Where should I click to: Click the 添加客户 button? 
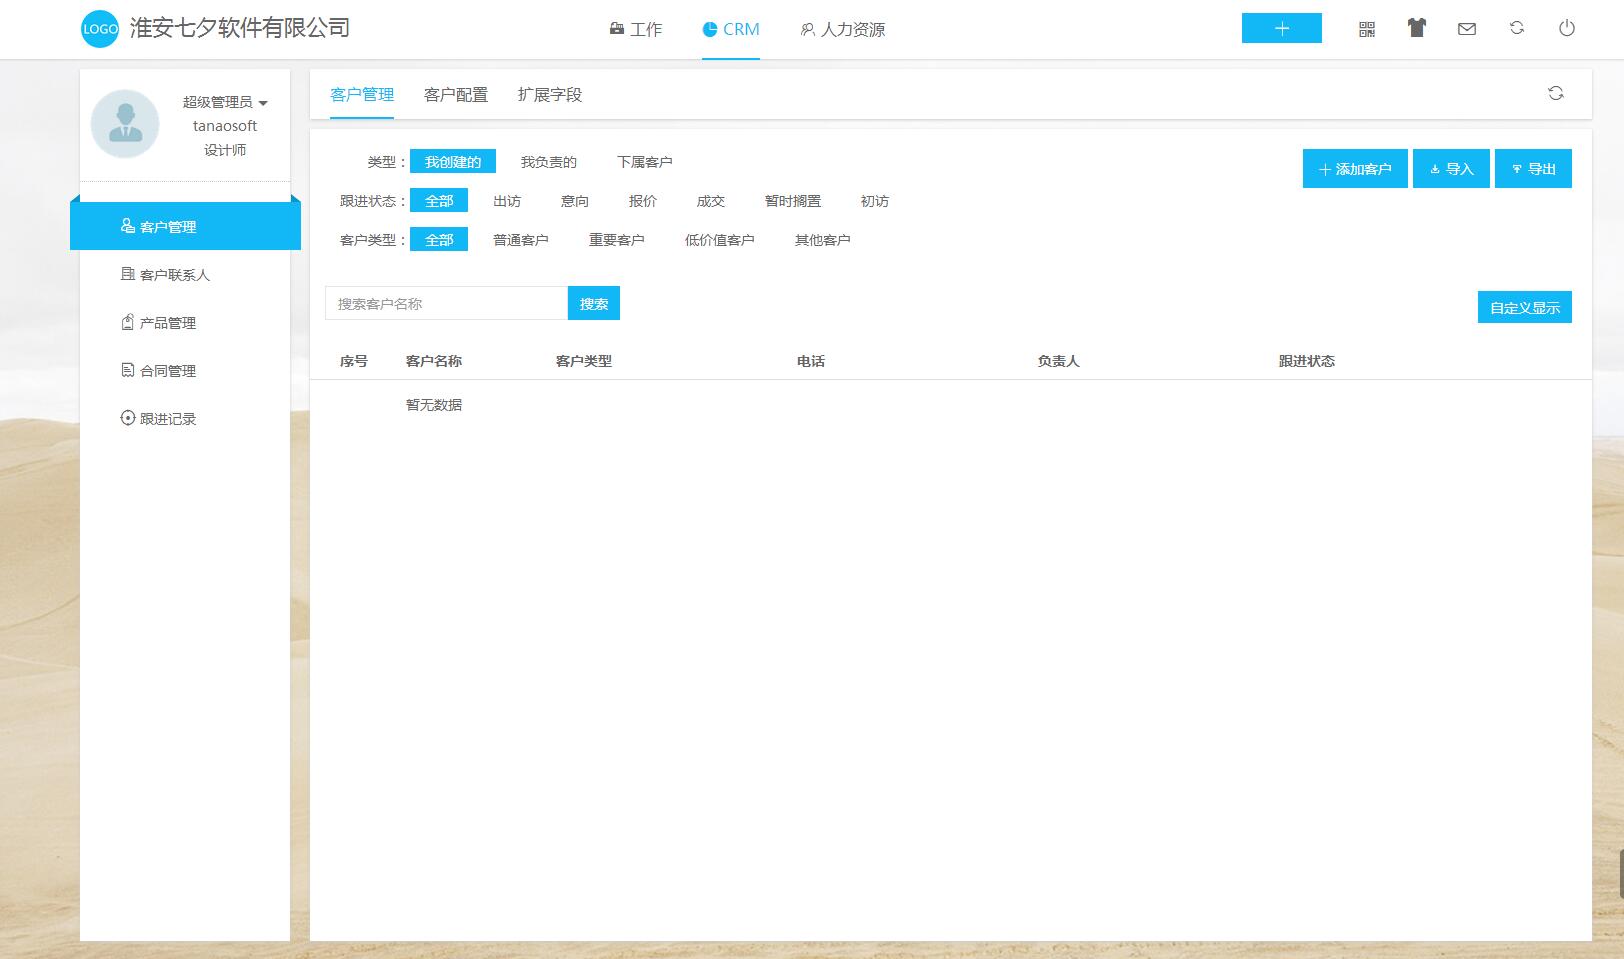[x=1355, y=169]
